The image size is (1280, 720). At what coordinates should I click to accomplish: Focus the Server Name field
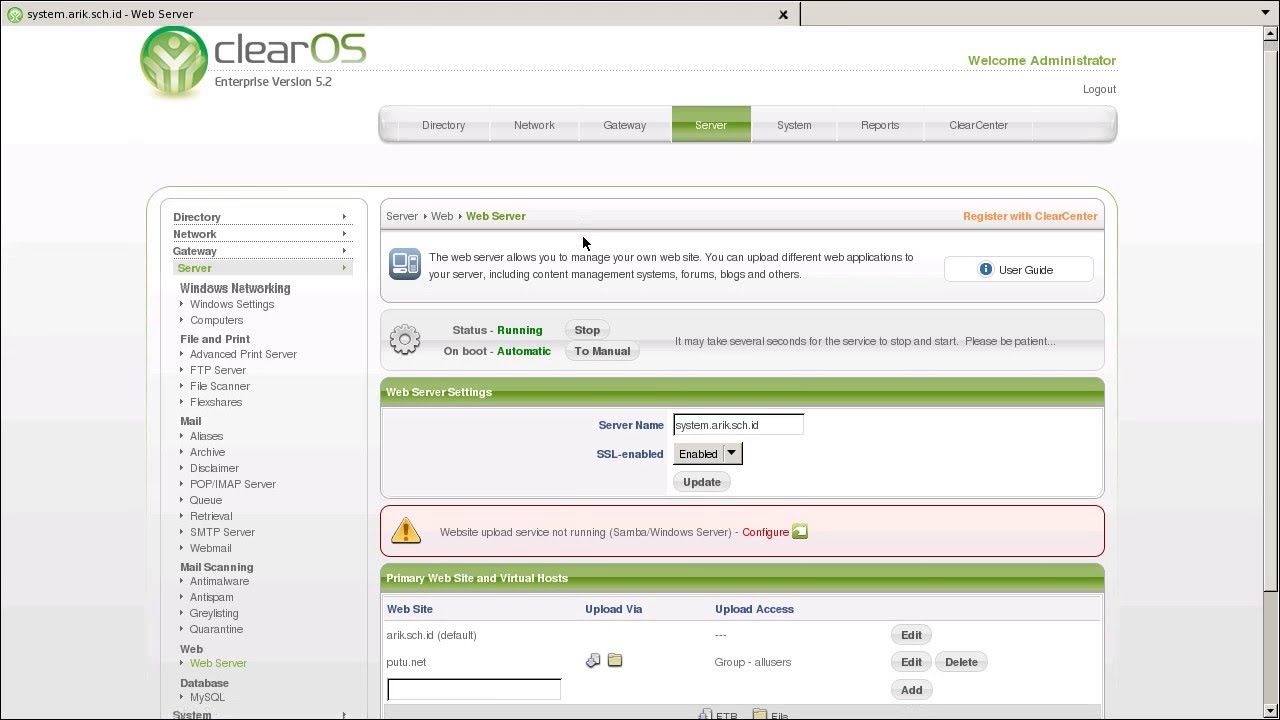pyautogui.click(x=738, y=425)
